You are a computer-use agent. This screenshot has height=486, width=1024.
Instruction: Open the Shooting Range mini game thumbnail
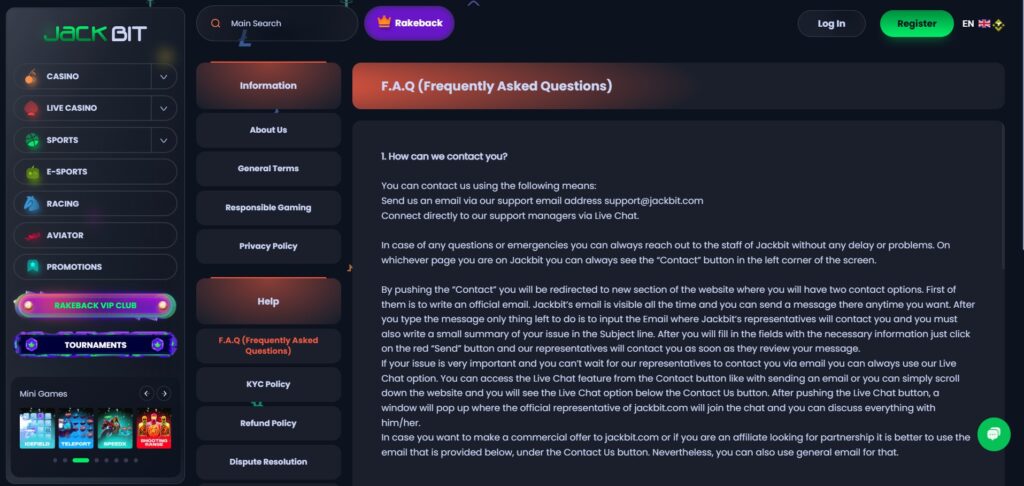(x=154, y=428)
